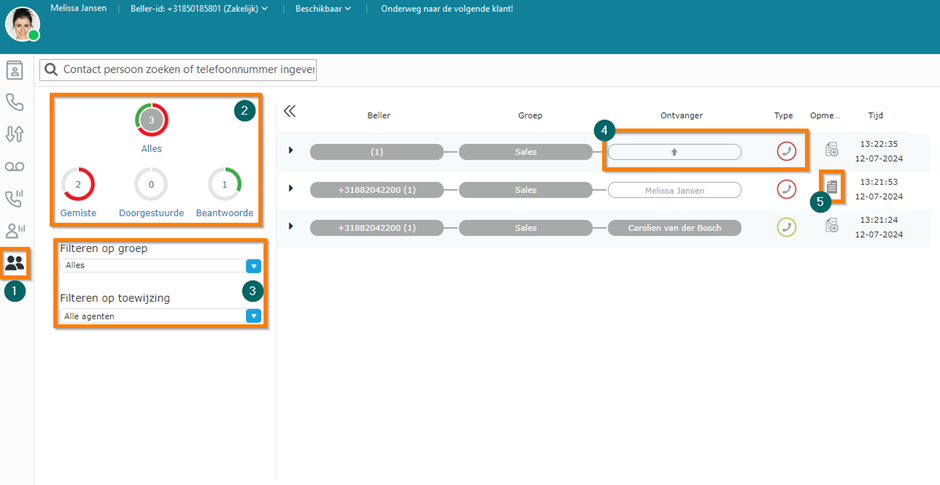
Task: Add a note to the 13:22:35 call
Action: tap(831, 149)
